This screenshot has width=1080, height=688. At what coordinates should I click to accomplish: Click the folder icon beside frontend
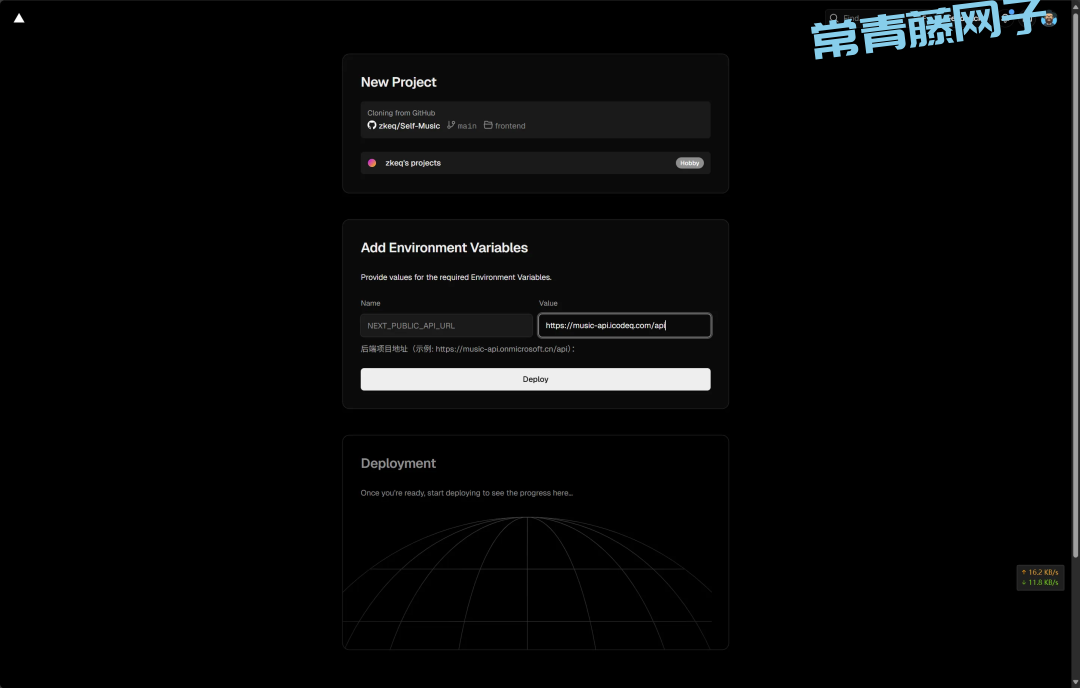coord(488,125)
